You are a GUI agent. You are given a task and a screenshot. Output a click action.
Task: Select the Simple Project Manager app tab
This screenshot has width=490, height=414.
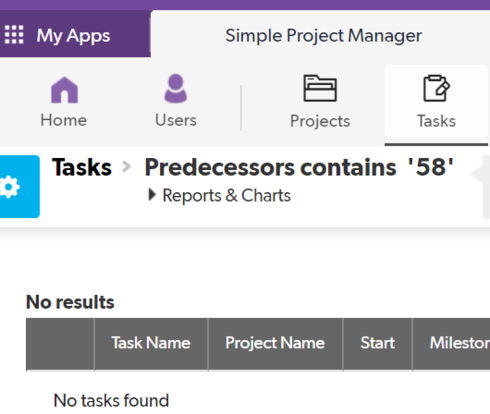[x=323, y=36]
